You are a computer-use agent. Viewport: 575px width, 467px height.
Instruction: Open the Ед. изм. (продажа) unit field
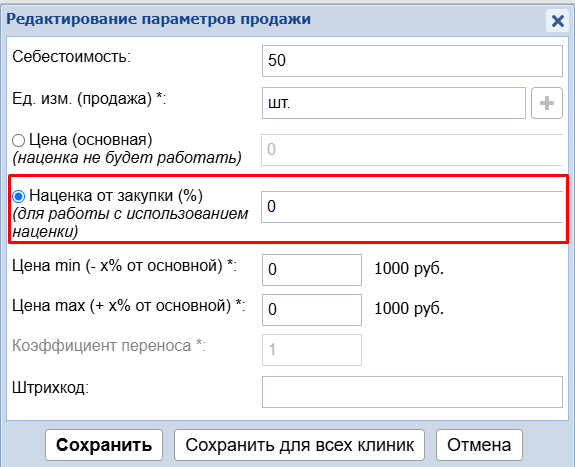[394, 103]
